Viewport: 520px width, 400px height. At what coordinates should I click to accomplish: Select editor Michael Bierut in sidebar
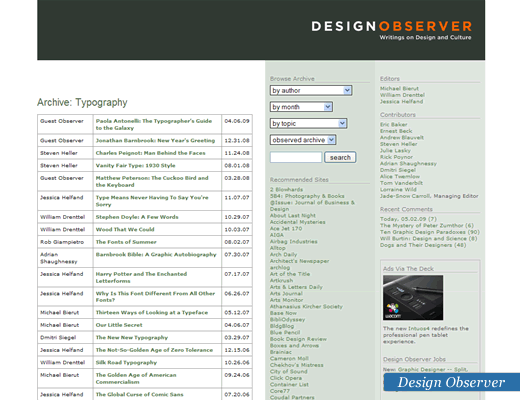click(399, 88)
